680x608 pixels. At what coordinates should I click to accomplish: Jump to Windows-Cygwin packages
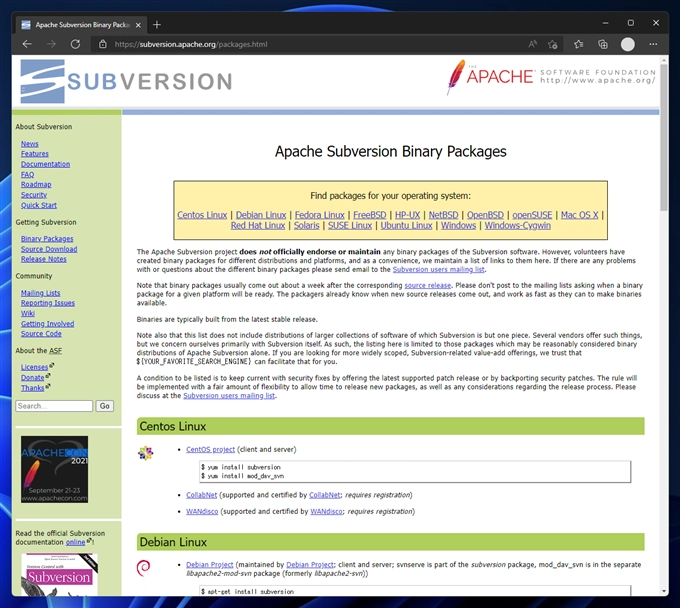[x=518, y=226]
